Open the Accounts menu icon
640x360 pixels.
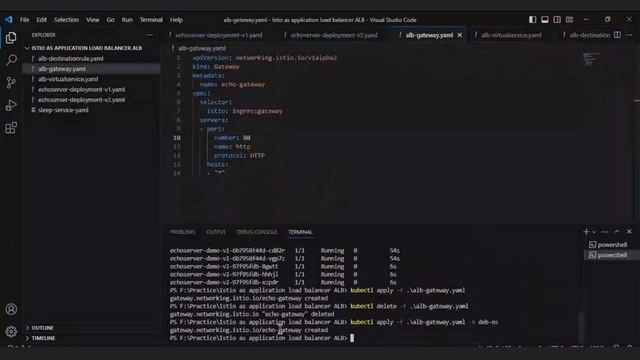click(11, 309)
